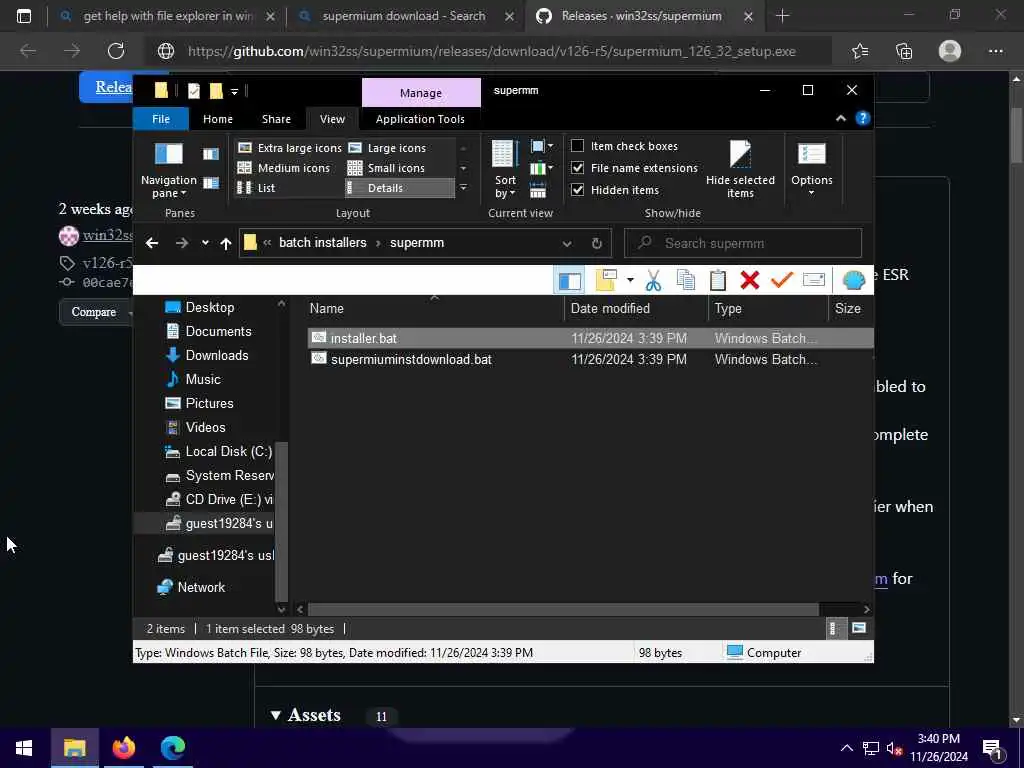Click the Manage contextual tab
1024x768 pixels.
tap(421, 93)
